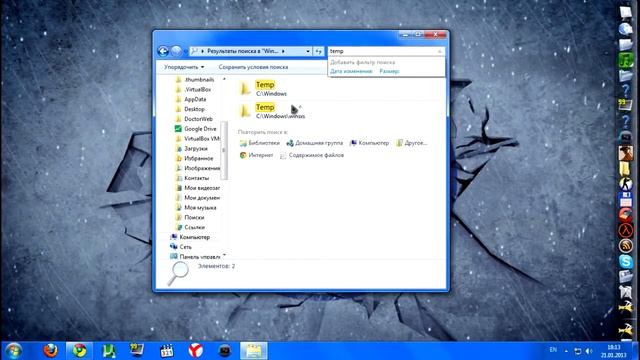Repeat search in Домашняя группа
Image resolution: width=640 pixels, height=360 pixels.
pyautogui.click(x=314, y=143)
